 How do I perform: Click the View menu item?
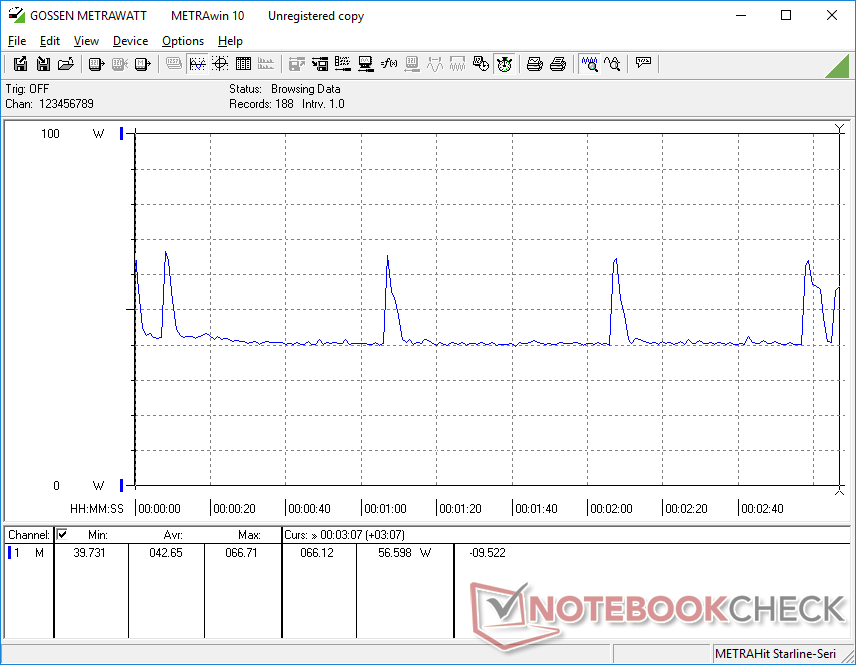86,41
